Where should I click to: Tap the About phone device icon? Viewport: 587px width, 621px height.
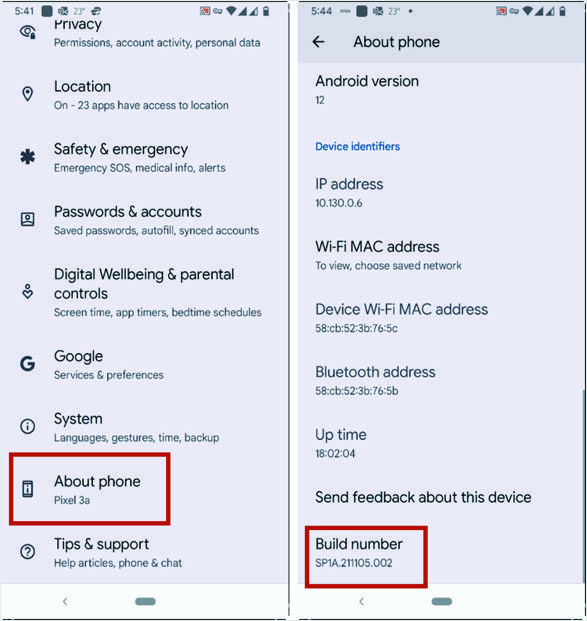[x=27, y=489]
